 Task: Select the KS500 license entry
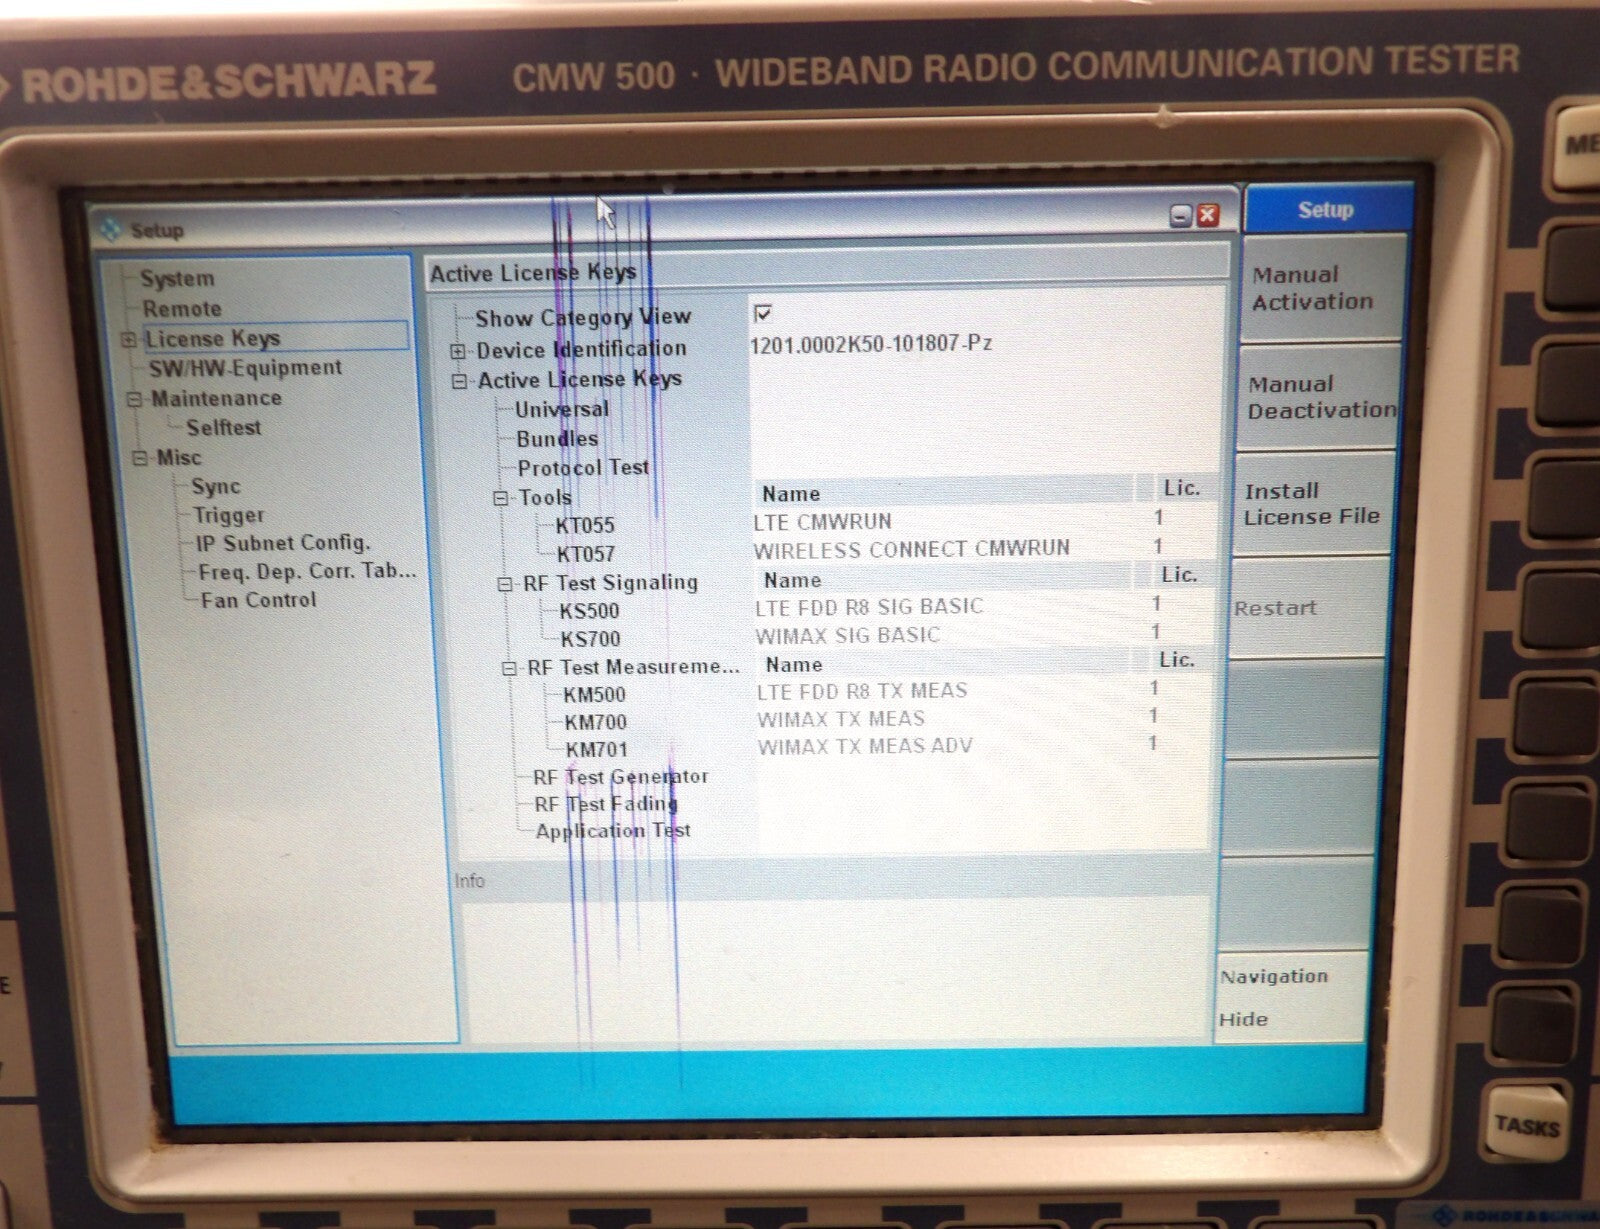coord(589,611)
